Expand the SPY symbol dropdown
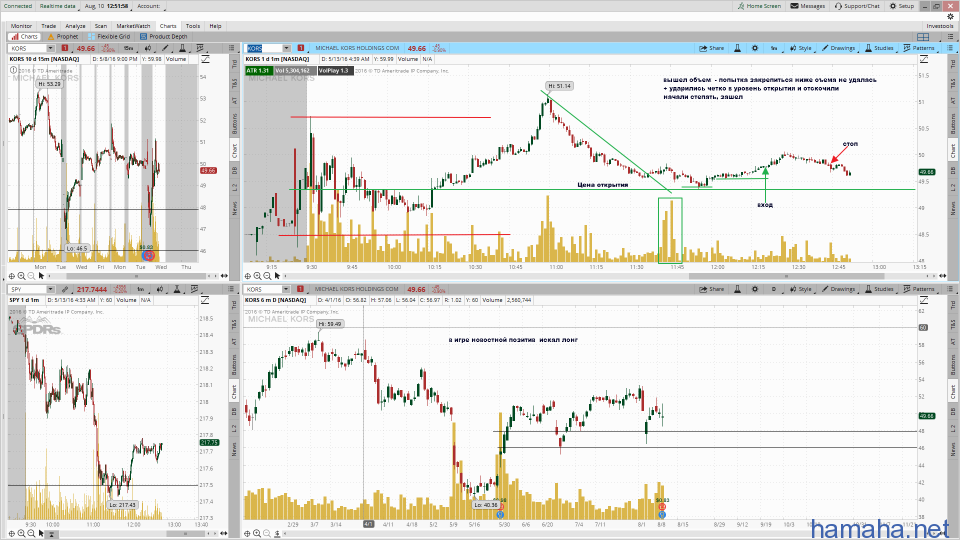Image resolution: width=960 pixels, height=540 pixels. coord(50,289)
